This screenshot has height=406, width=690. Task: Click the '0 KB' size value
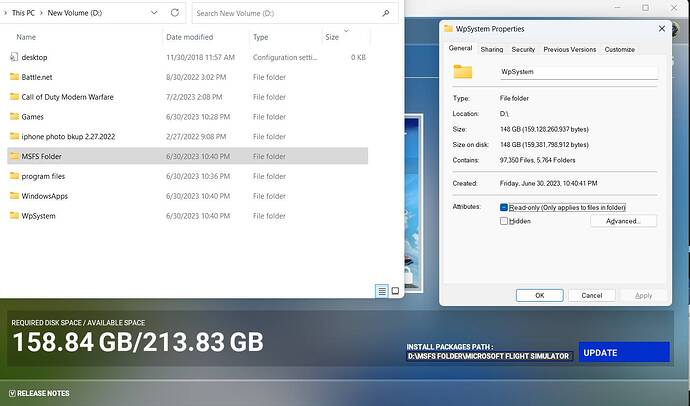358,57
